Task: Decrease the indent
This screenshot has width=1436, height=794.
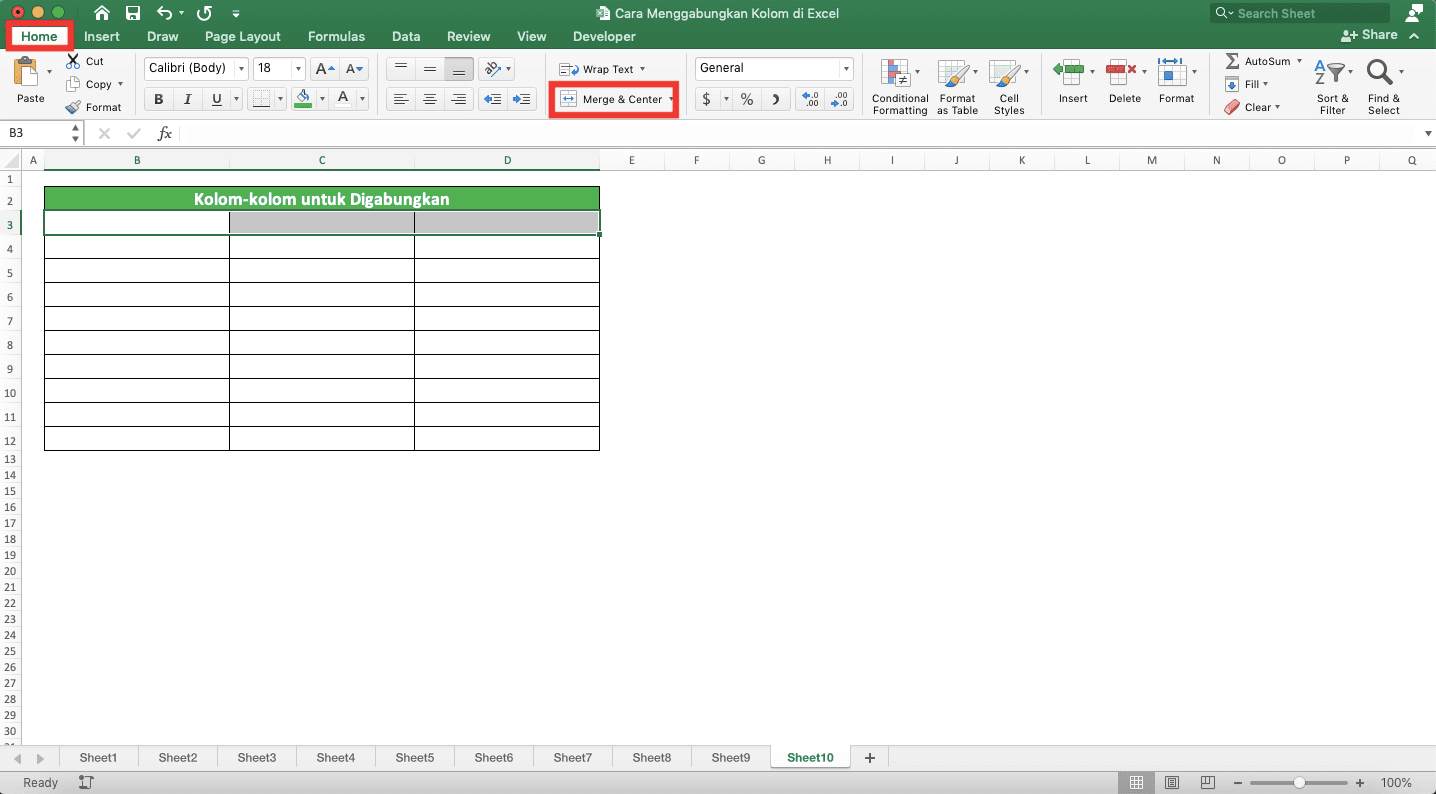Action: pyautogui.click(x=491, y=99)
